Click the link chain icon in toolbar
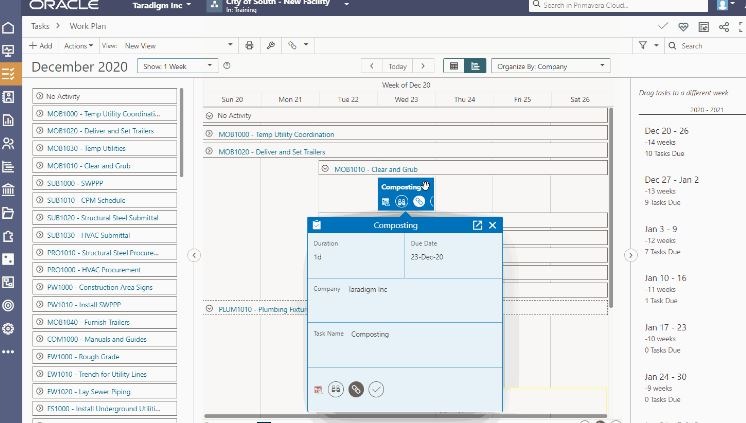746x423 pixels. (x=292, y=45)
